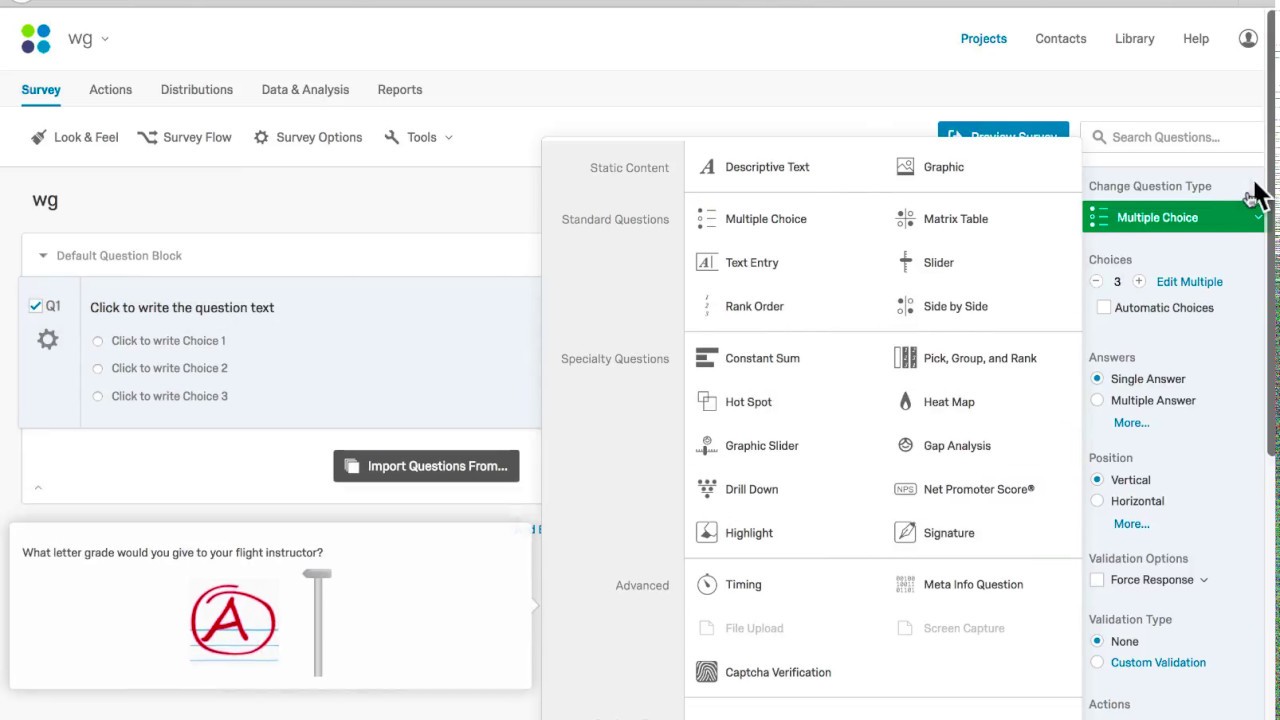Choose the Gap Analysis icon

tap(905, 446)
